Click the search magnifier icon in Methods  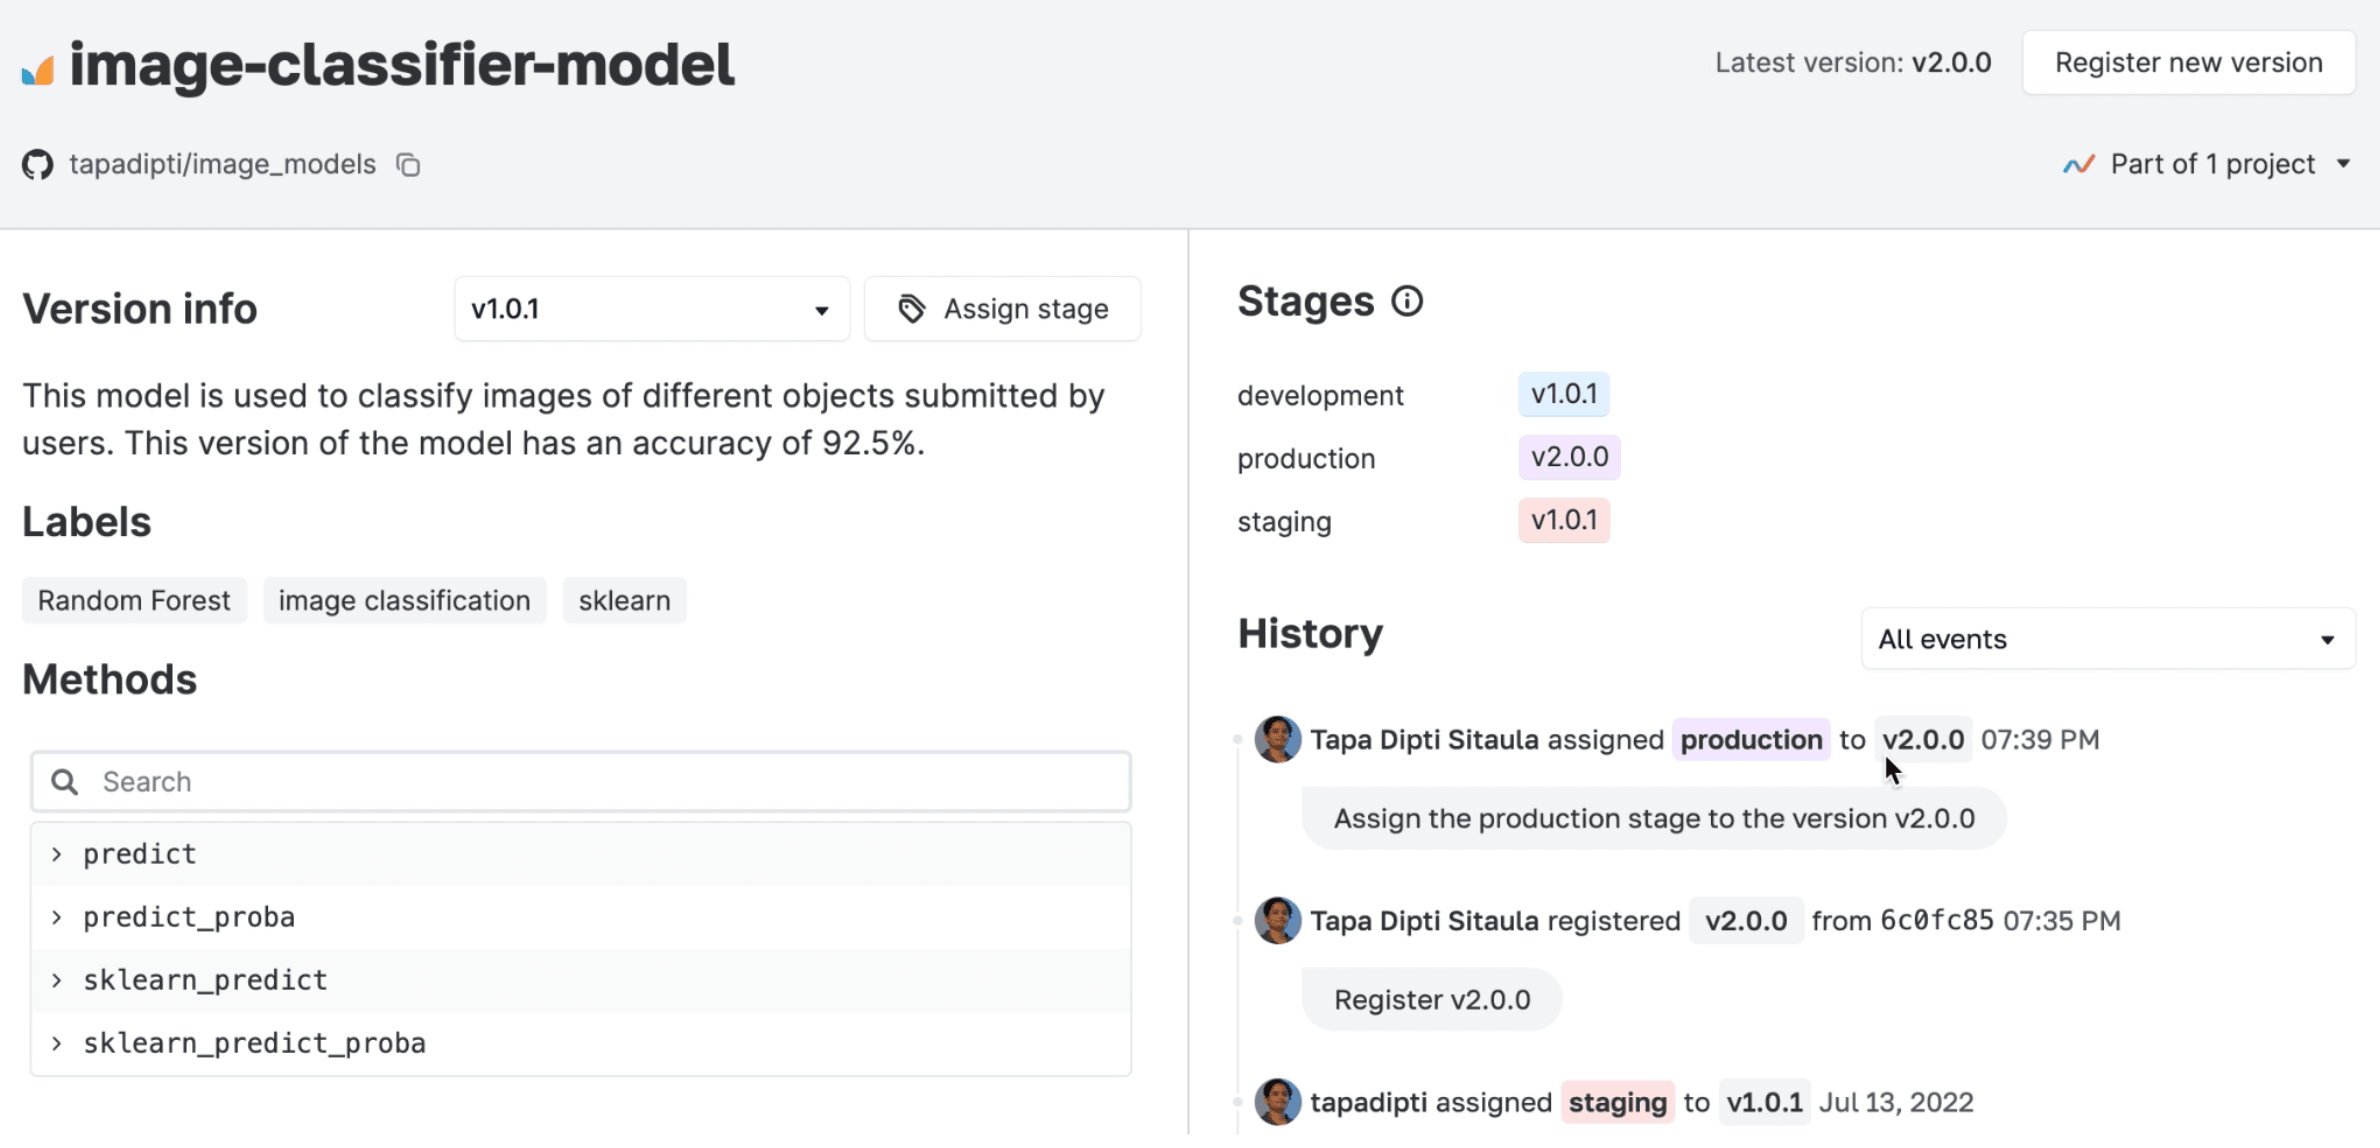[65, 782]
